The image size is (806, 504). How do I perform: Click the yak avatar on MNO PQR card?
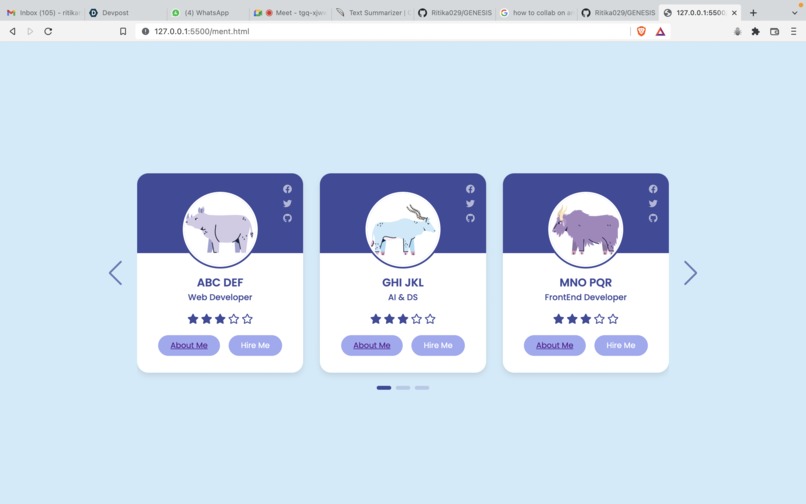click(585, 229)
